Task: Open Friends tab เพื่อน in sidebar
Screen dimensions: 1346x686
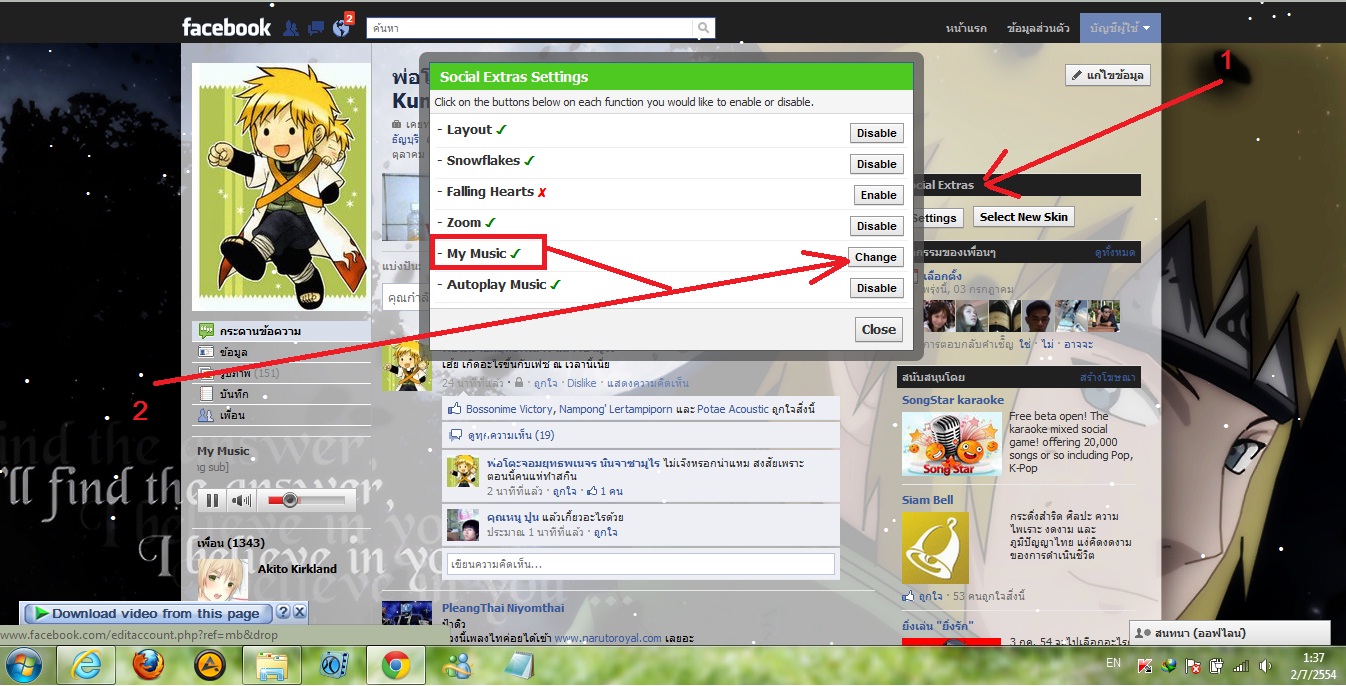Action: tap(282, 415)
